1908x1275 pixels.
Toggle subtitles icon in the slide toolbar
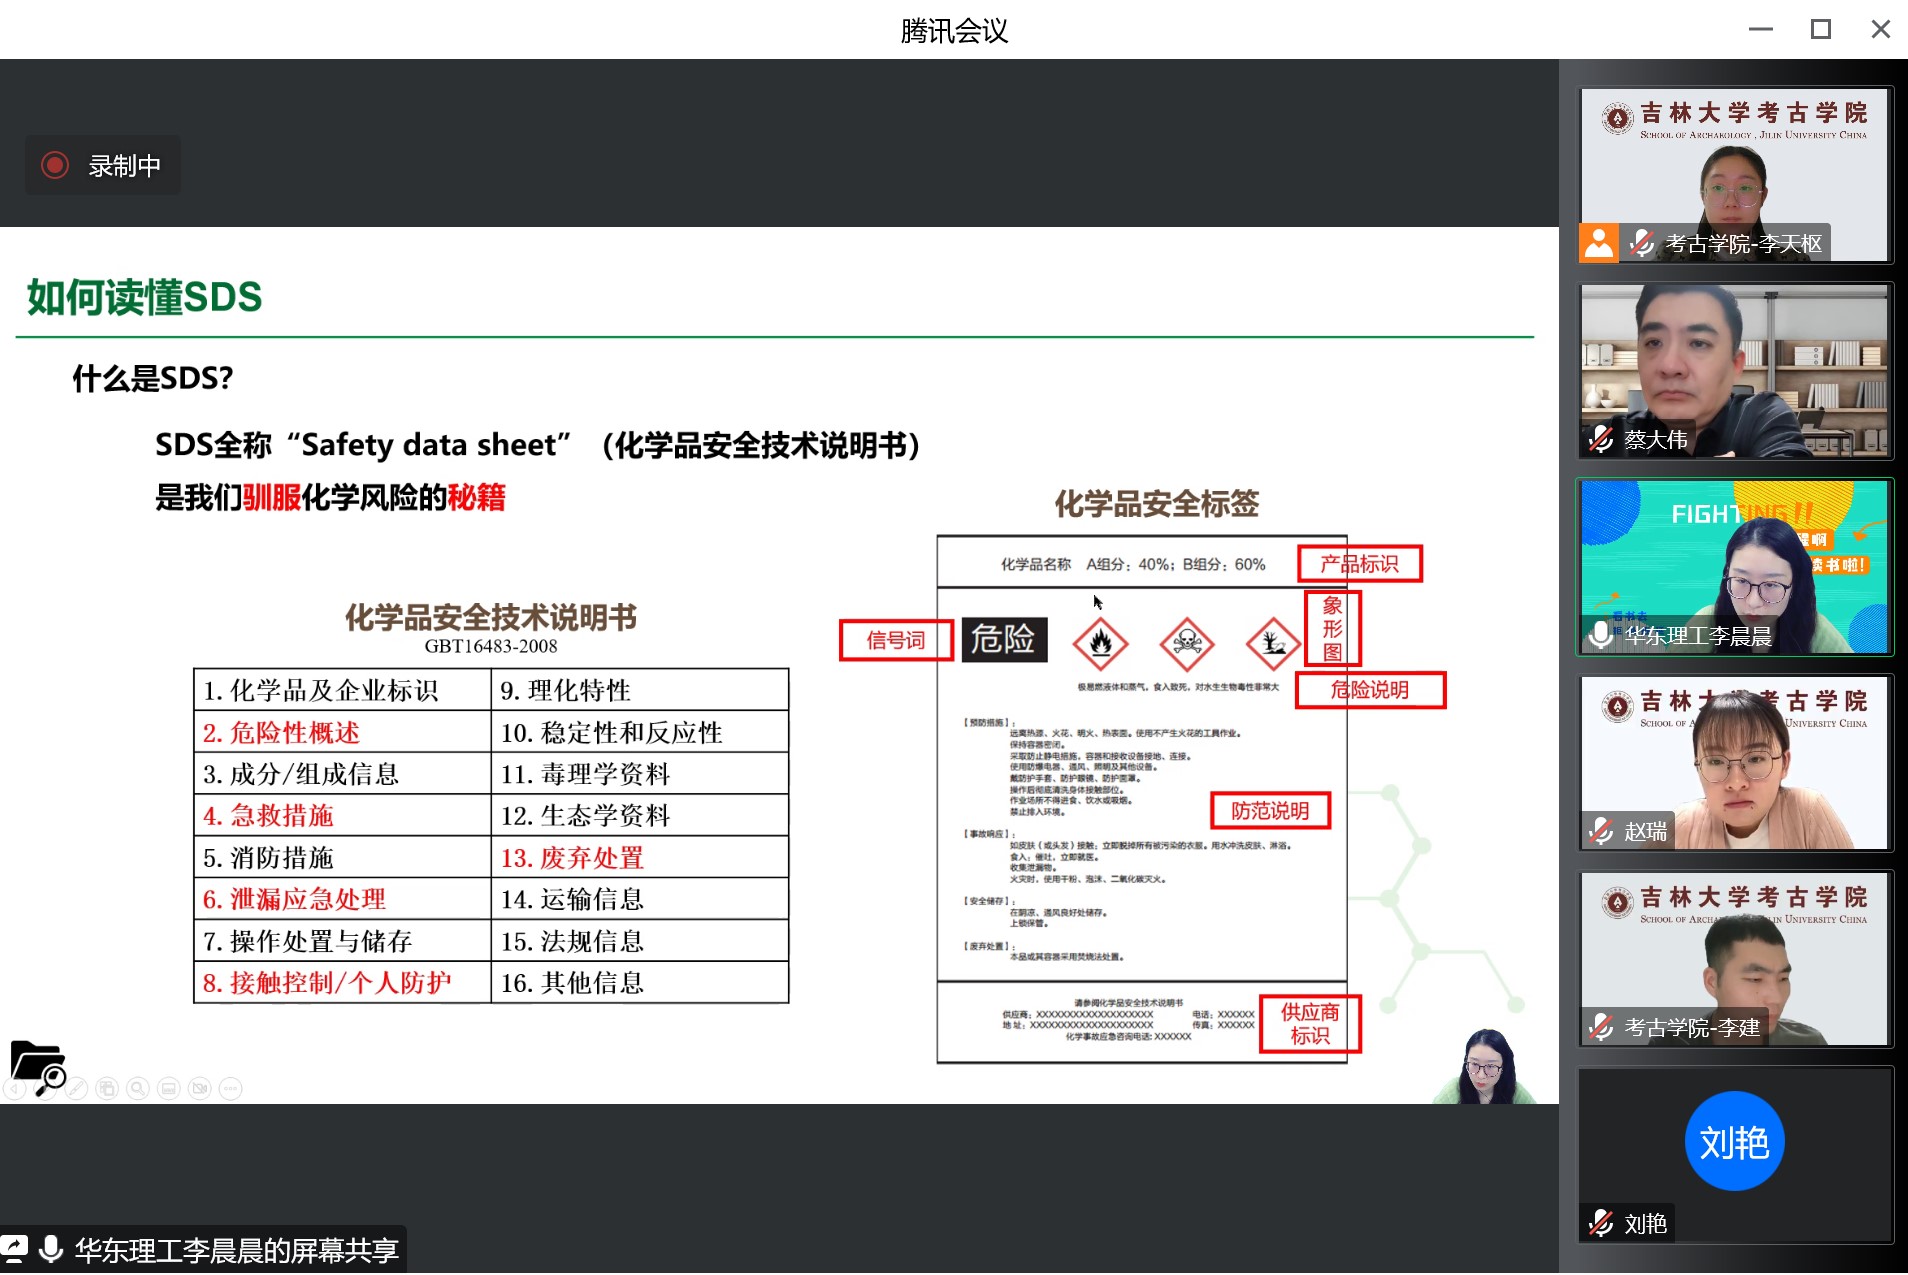[169, 1088]
